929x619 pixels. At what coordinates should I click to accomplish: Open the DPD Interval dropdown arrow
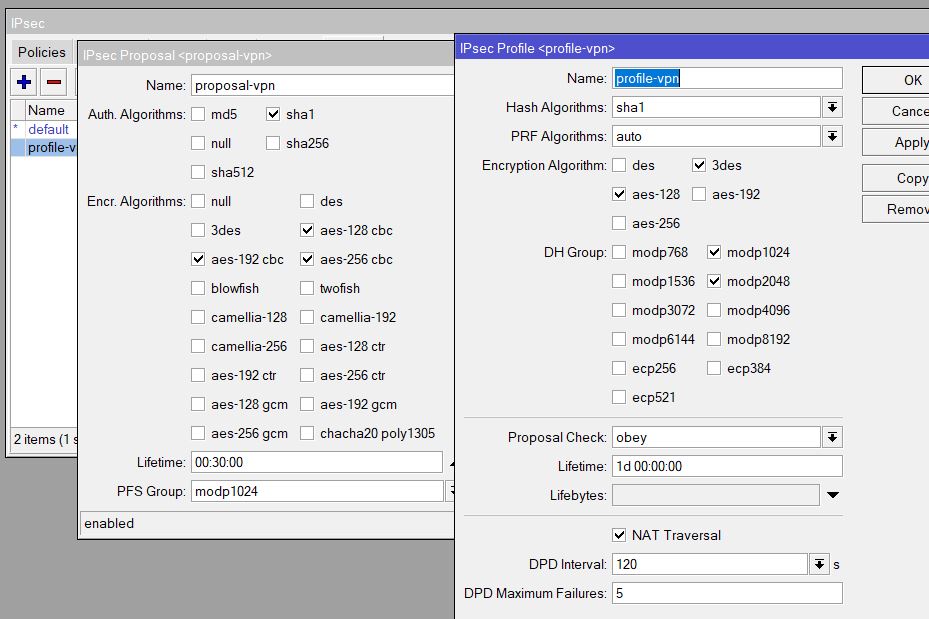click(819, 564)
